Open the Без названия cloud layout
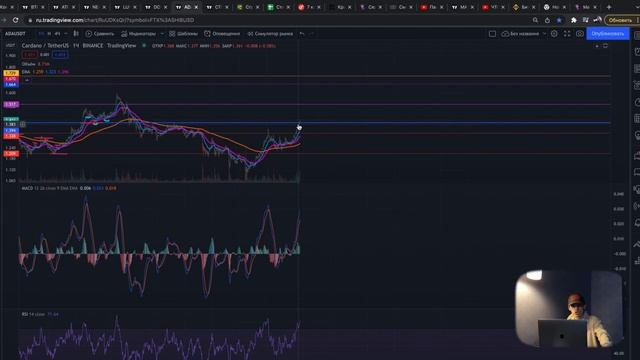 point(520,33)
